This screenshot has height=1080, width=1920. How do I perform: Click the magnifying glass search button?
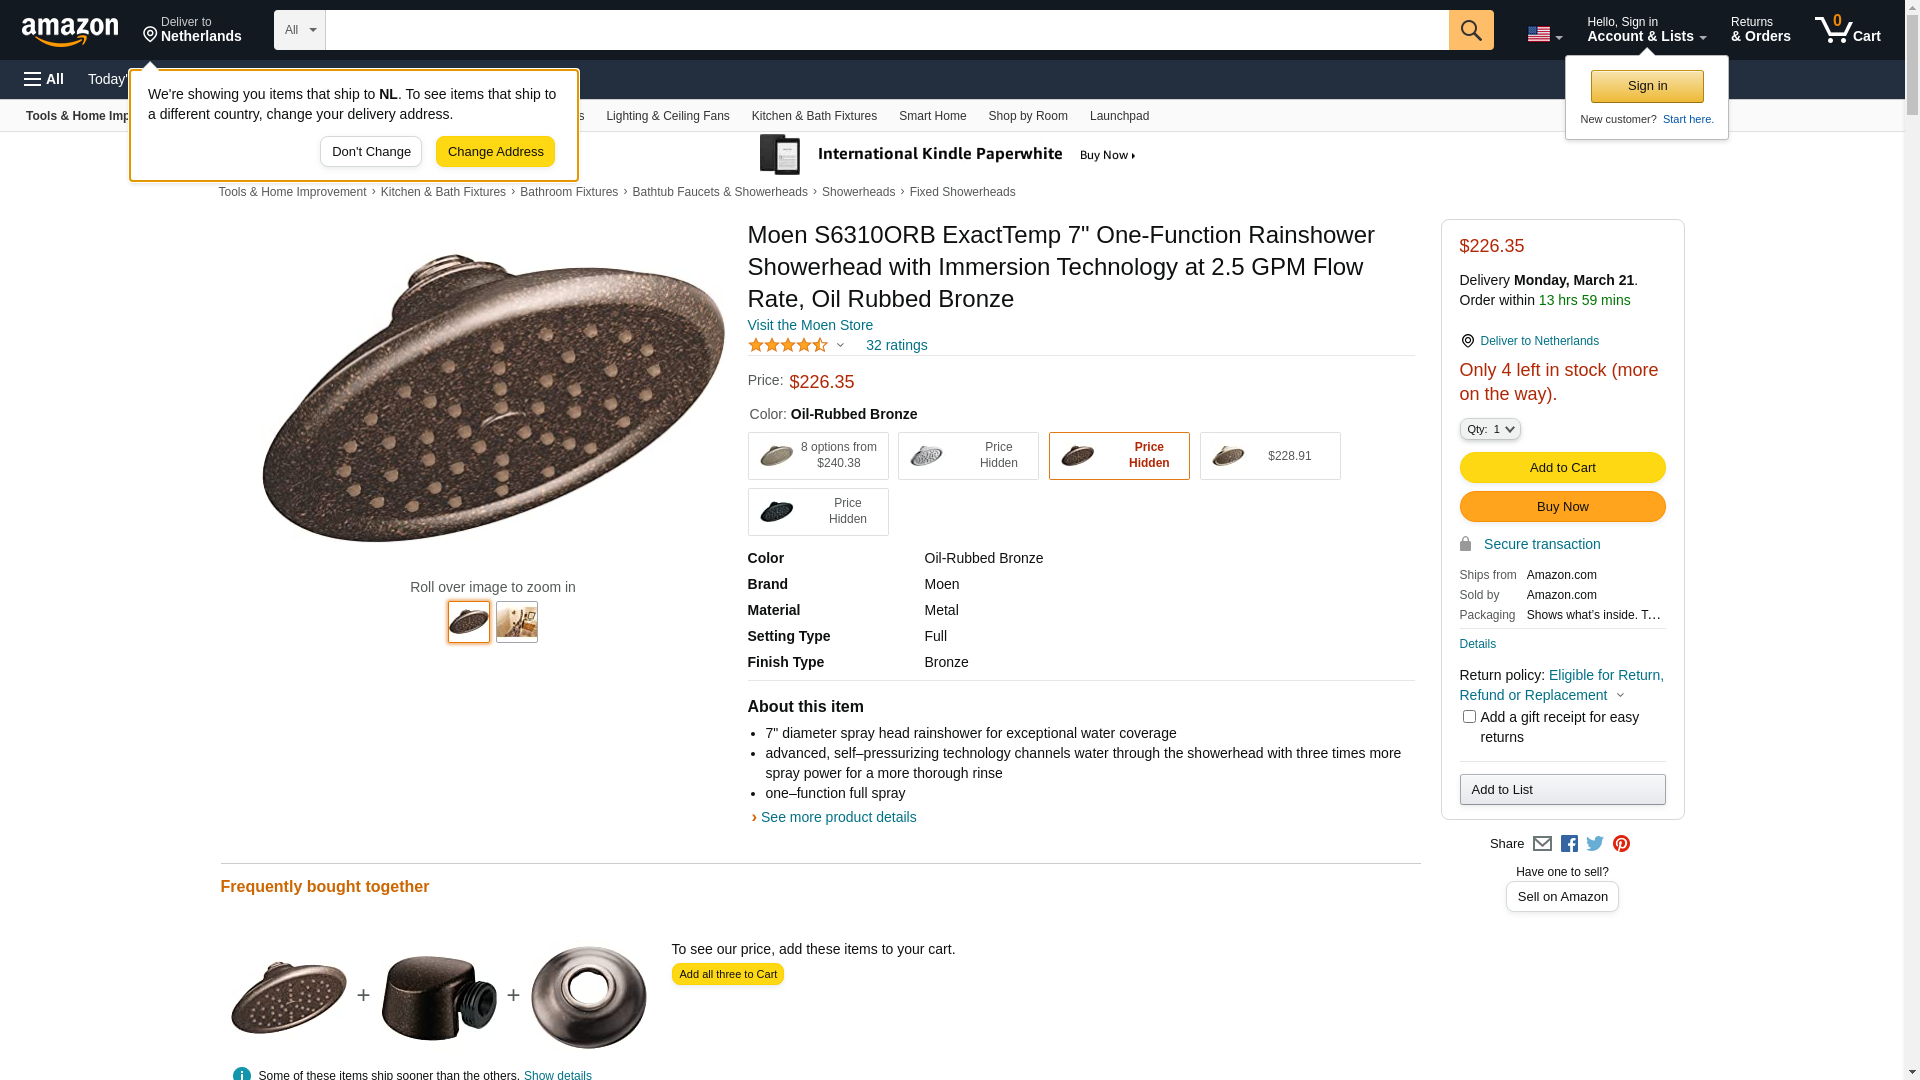tap(1470, 30)
